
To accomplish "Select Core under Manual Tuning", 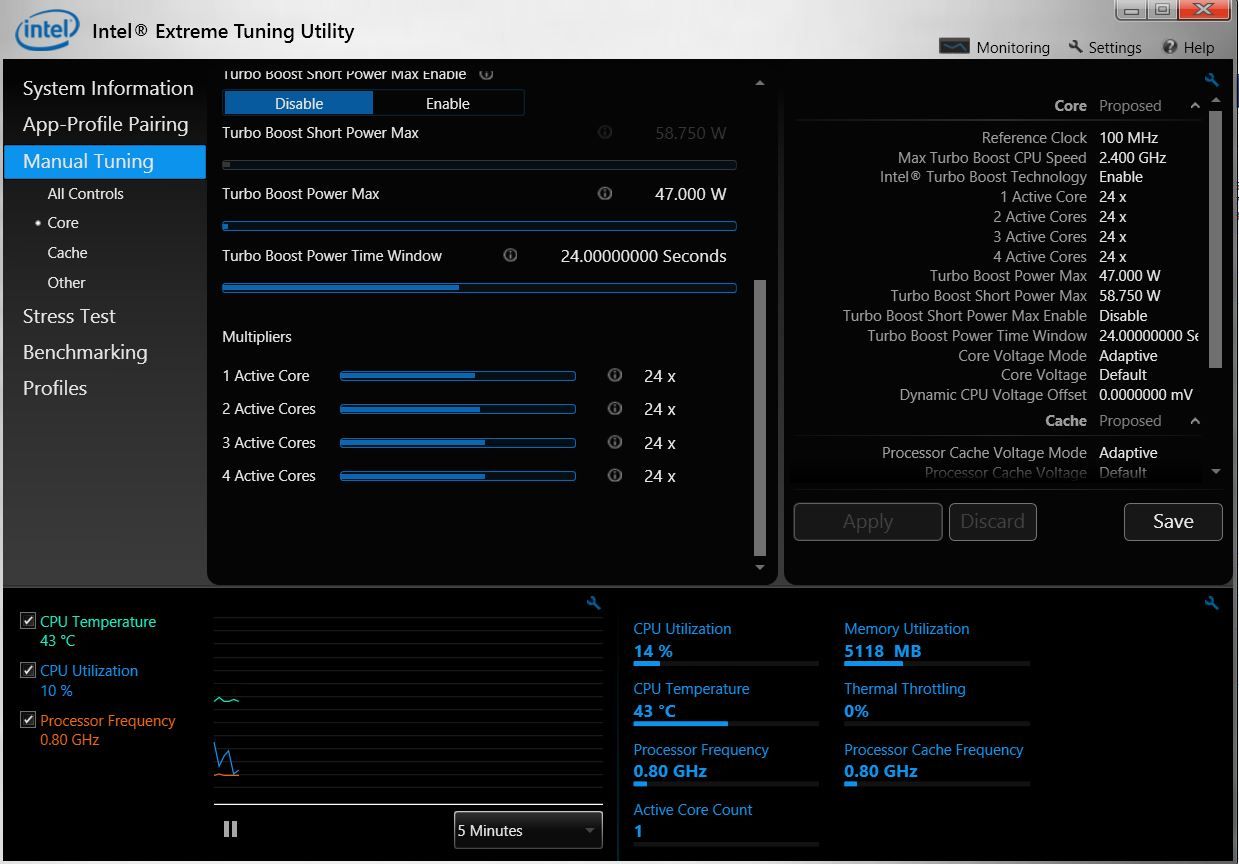I will click(x=63, y=223).
